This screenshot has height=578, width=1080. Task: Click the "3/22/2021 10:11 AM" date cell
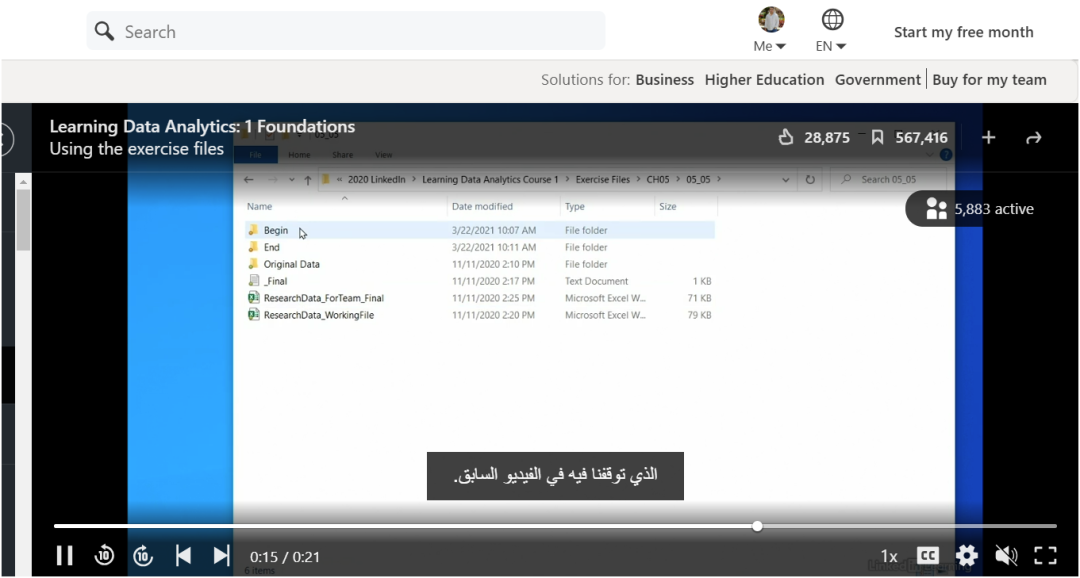494,247
